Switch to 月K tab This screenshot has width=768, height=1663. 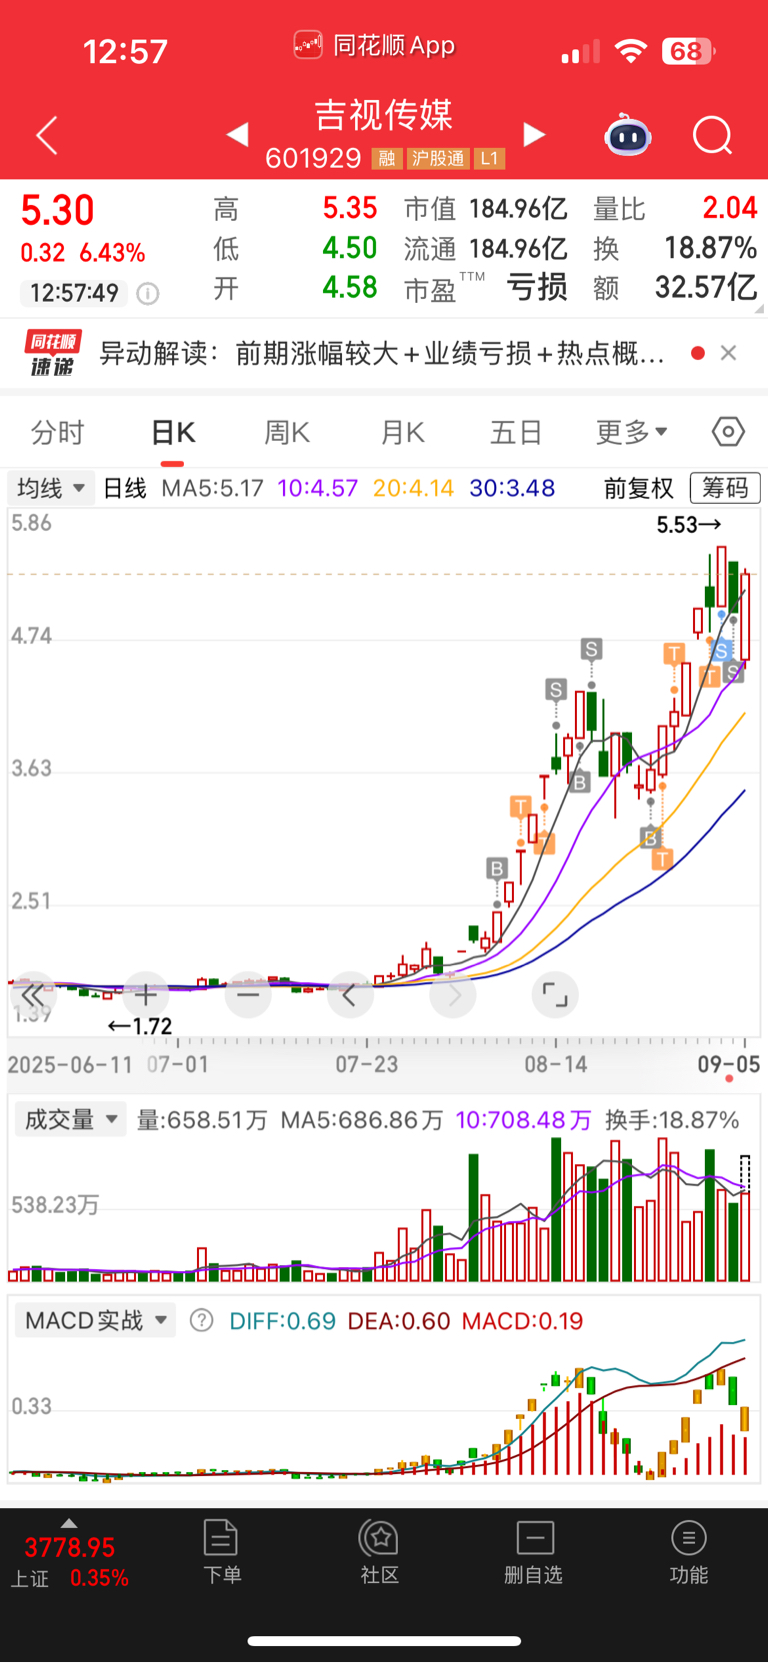click(x=403, y=432)
